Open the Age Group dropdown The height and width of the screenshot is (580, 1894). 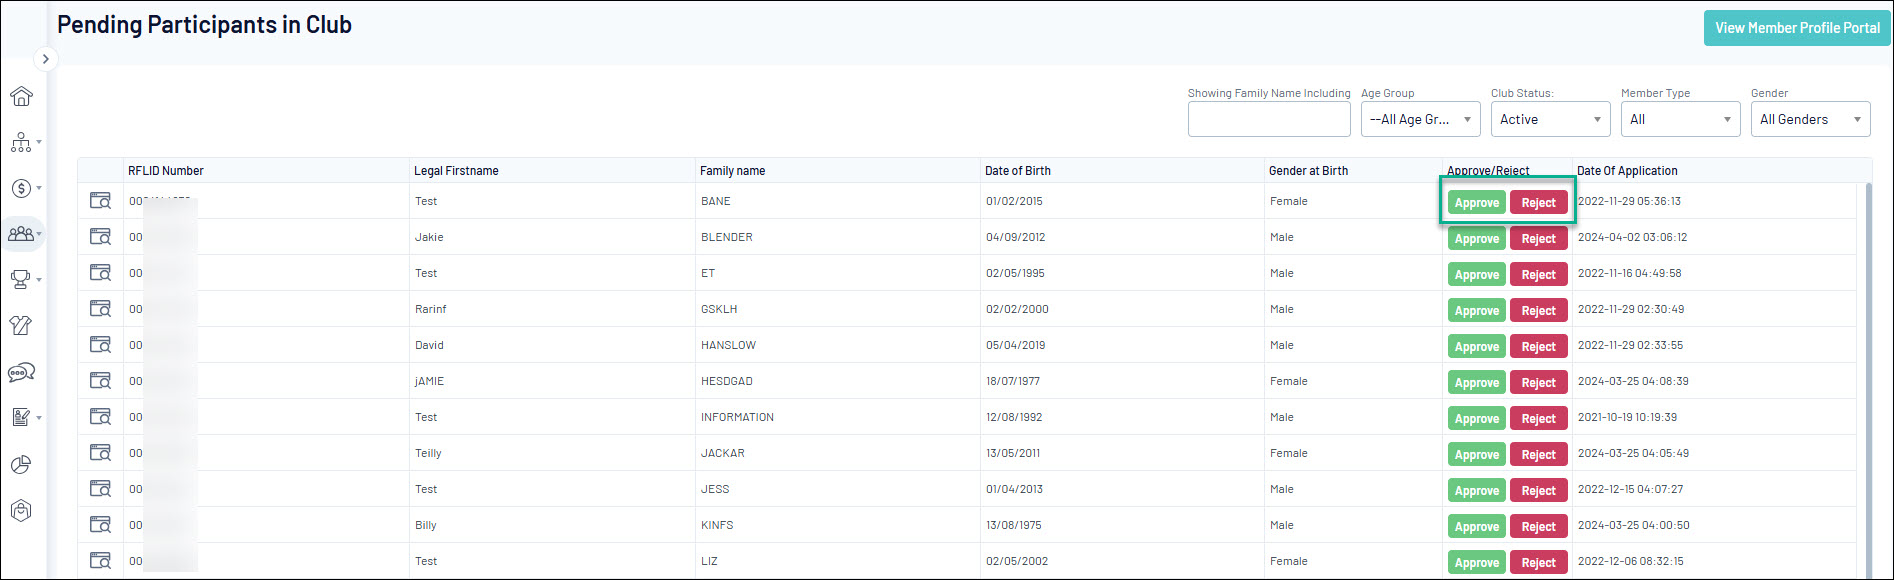(1421, 119)
